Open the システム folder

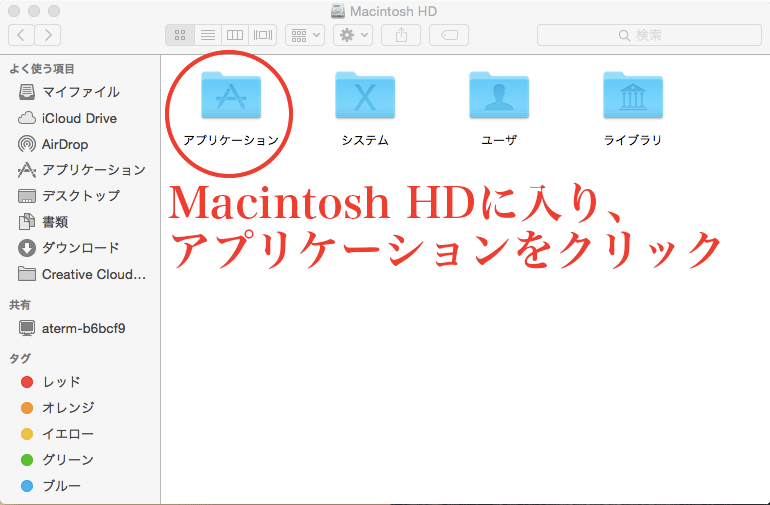365,95
